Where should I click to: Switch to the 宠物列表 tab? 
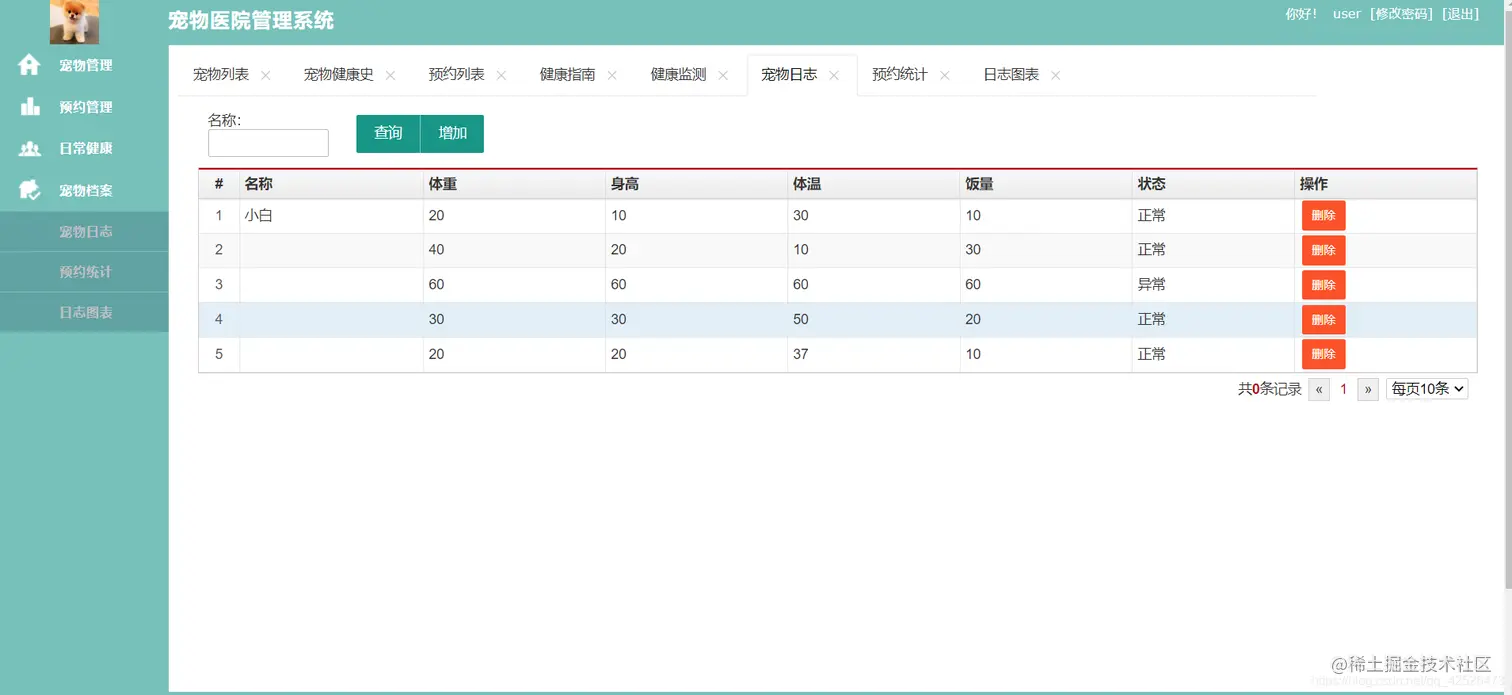pos(221,75)
